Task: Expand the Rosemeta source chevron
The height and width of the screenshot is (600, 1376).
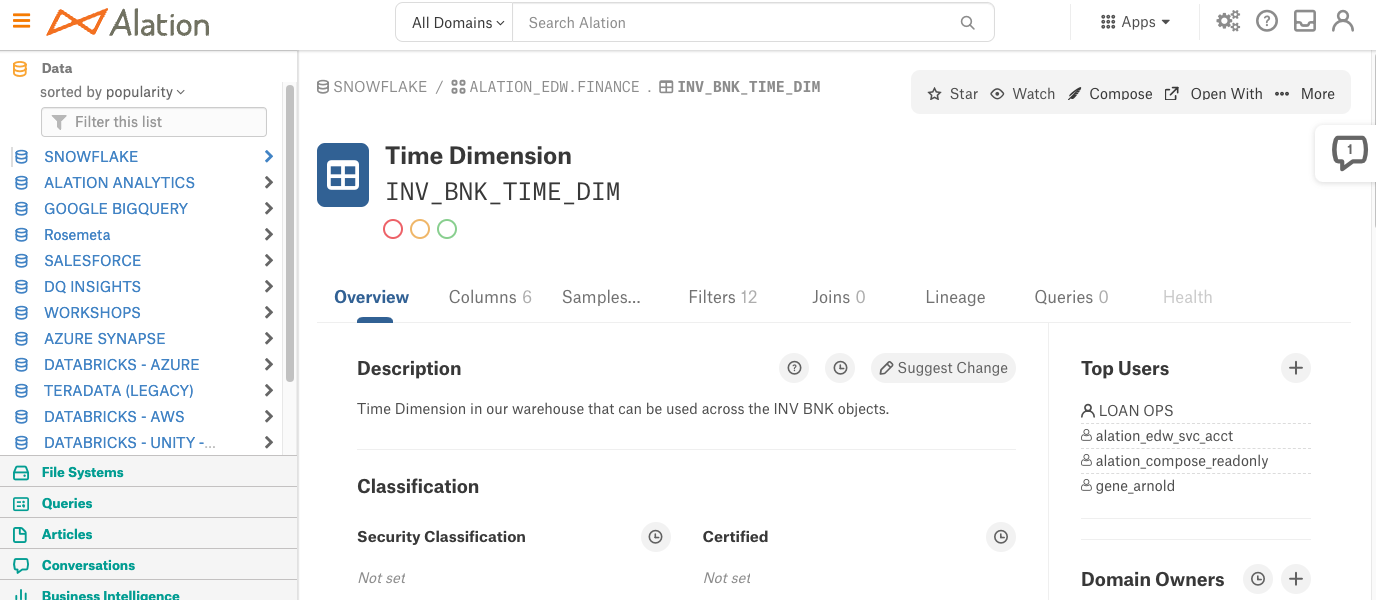Action: click(x=268, y=235)
